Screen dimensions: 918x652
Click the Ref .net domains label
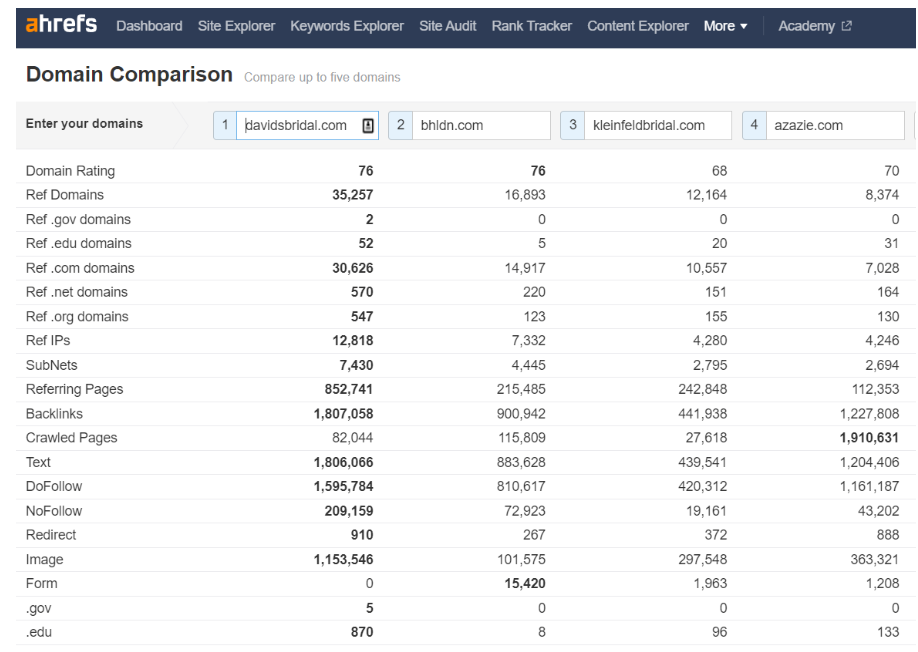point(77,292)
